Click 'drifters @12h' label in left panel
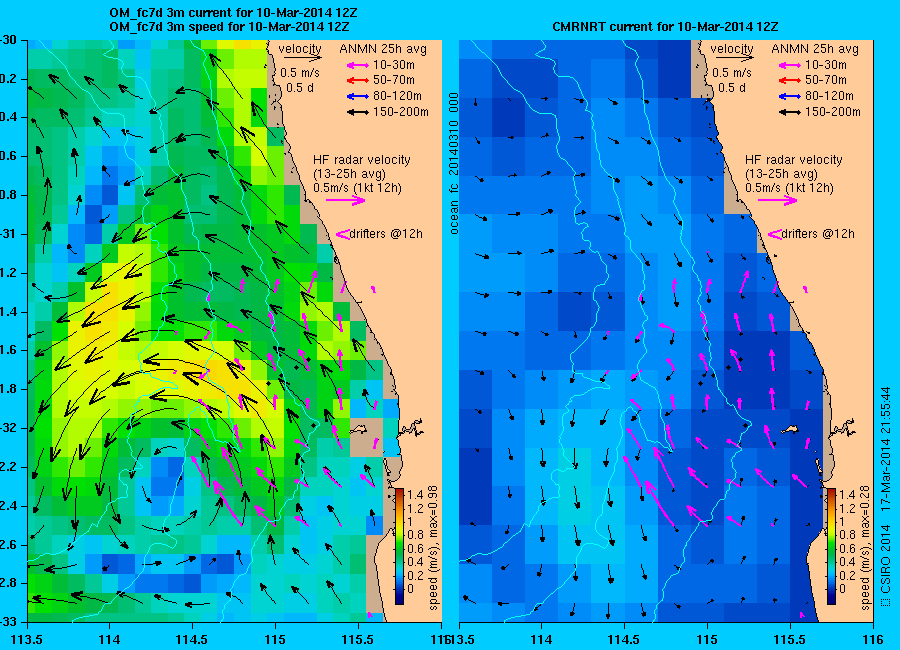900x650 pixels. pos(386,234)
